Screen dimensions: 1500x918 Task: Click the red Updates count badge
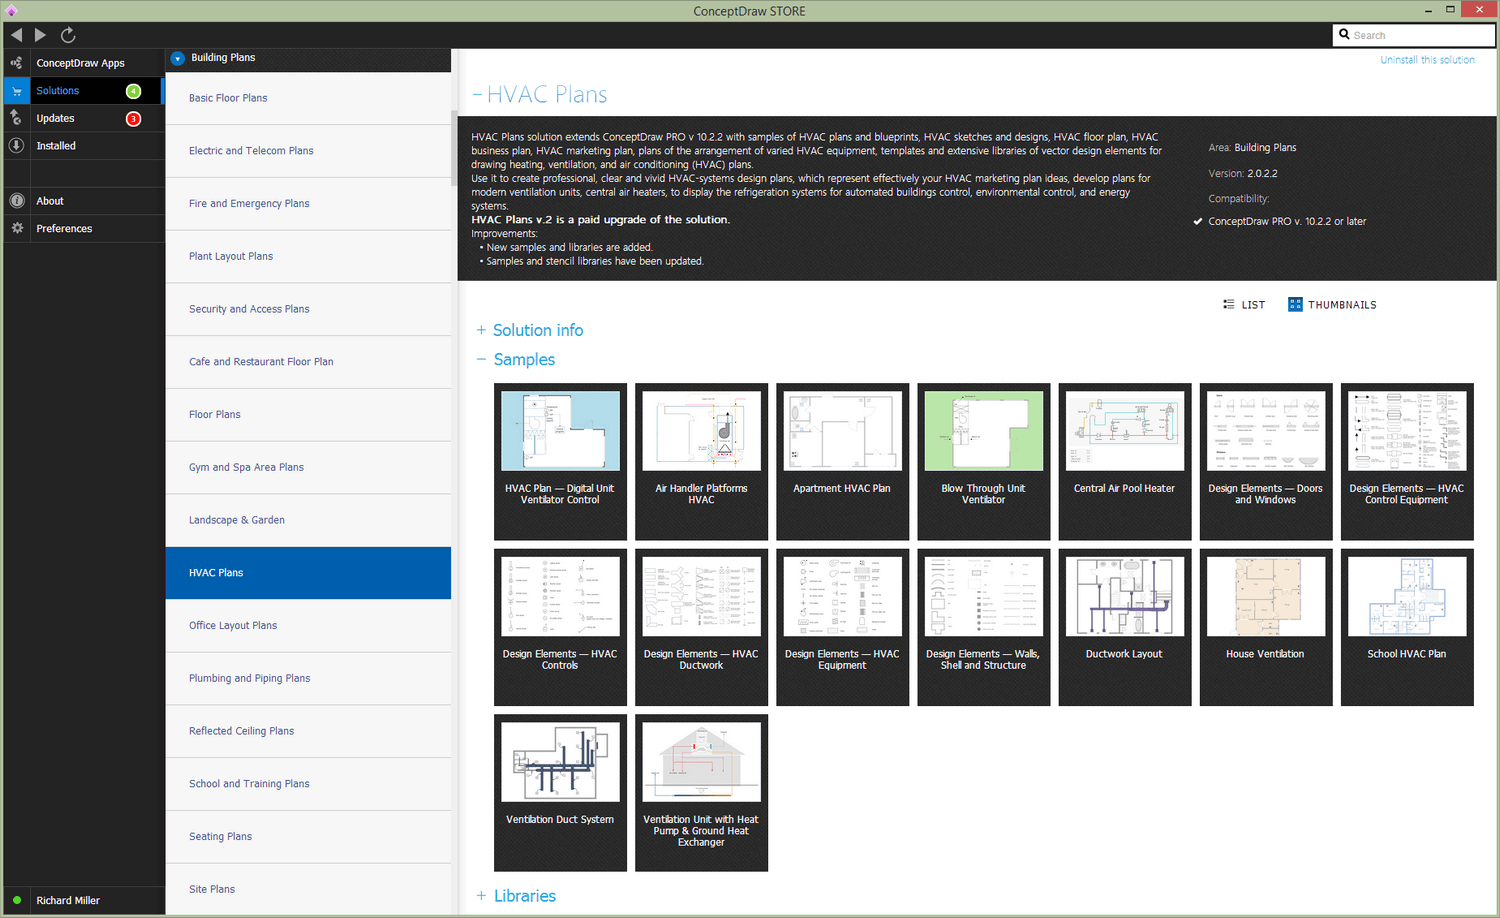(x=133, y=119)
